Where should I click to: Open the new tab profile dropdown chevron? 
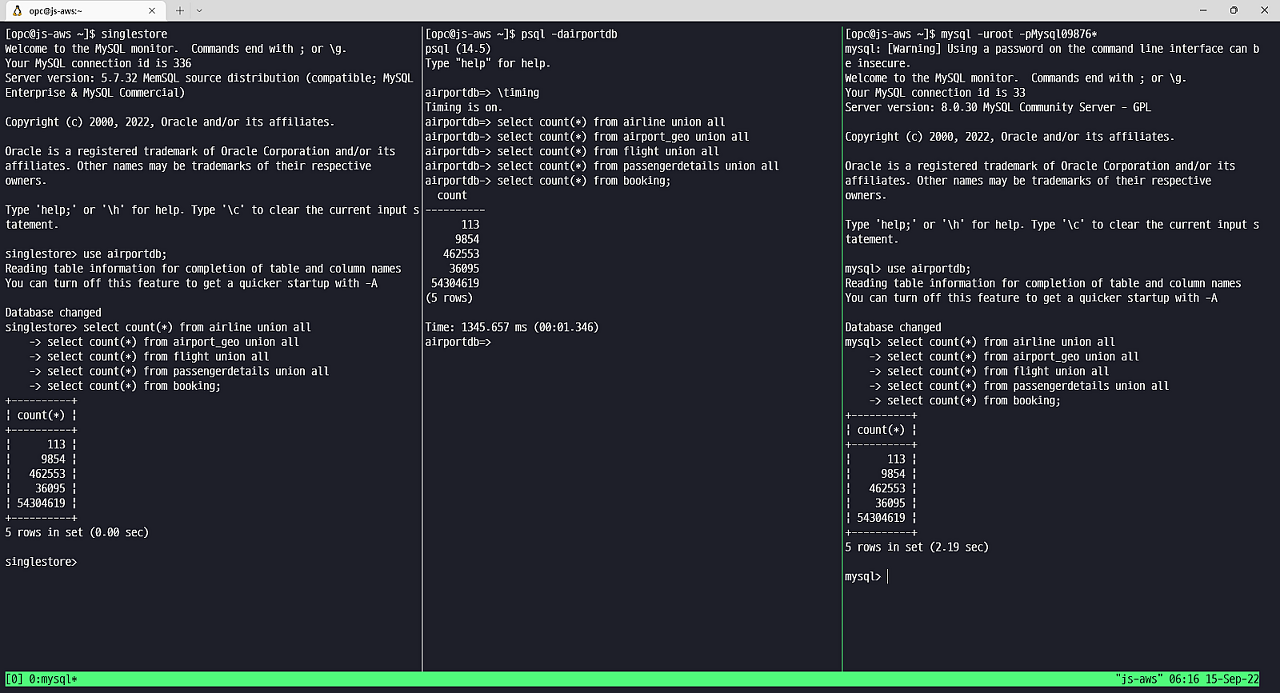199,10
